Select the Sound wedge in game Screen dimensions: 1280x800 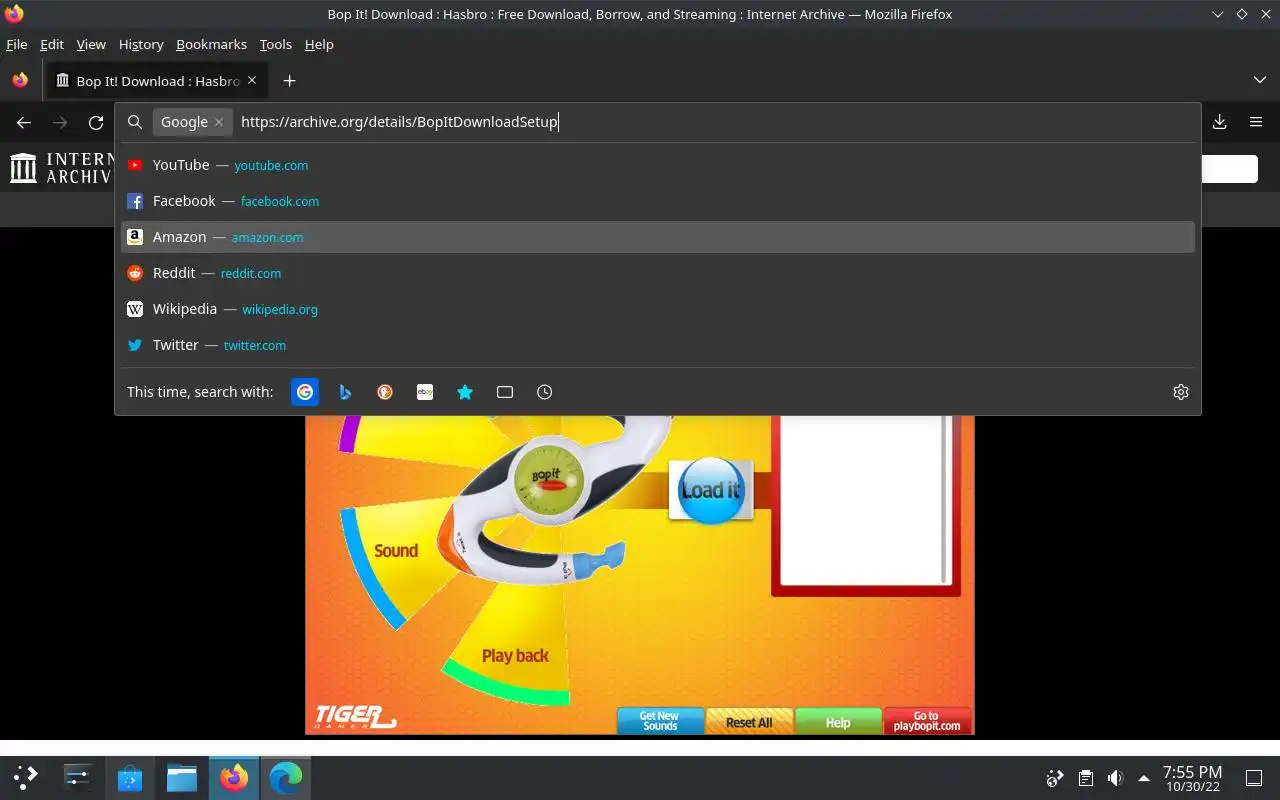[x=396, y=551]
